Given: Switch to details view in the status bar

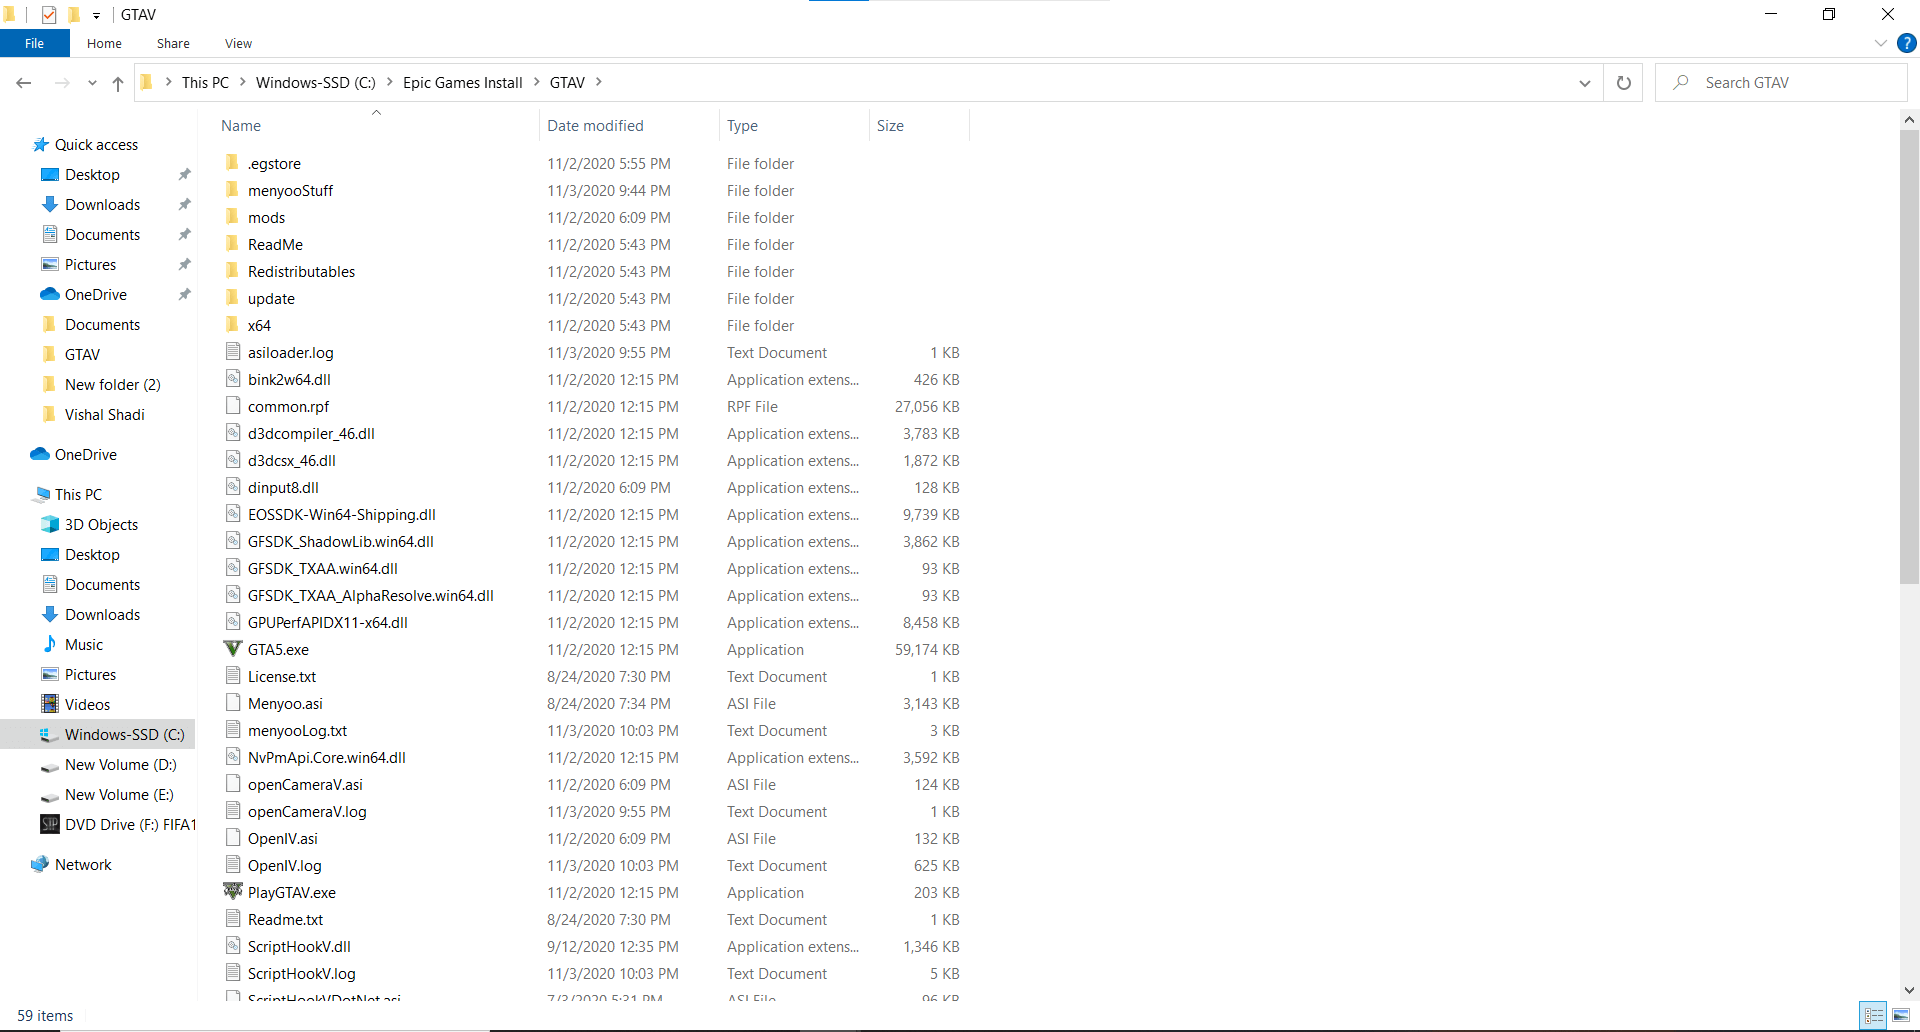Looking at the screenshot, I should (1874, 1016).
